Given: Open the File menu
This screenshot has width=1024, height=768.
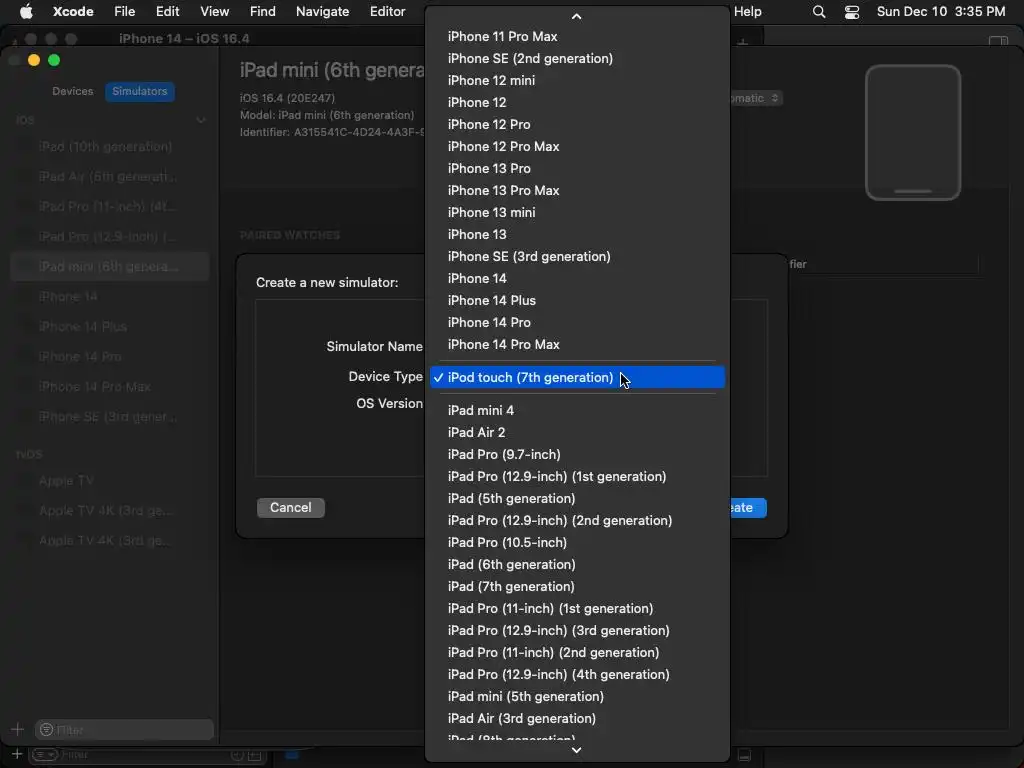Looking at the screenshot, I should pos(124,12).
